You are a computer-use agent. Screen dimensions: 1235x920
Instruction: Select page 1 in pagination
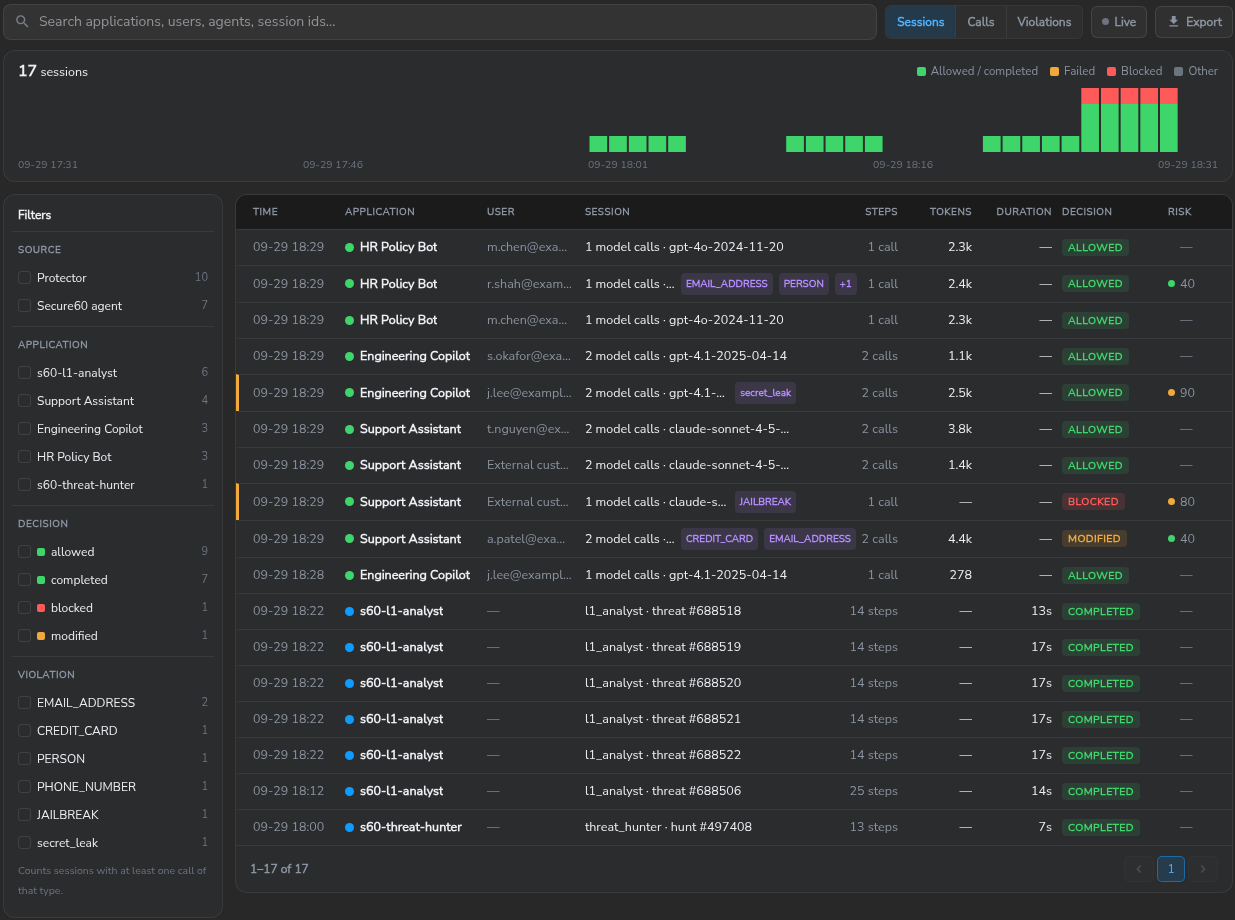[x=1171, y=869]
